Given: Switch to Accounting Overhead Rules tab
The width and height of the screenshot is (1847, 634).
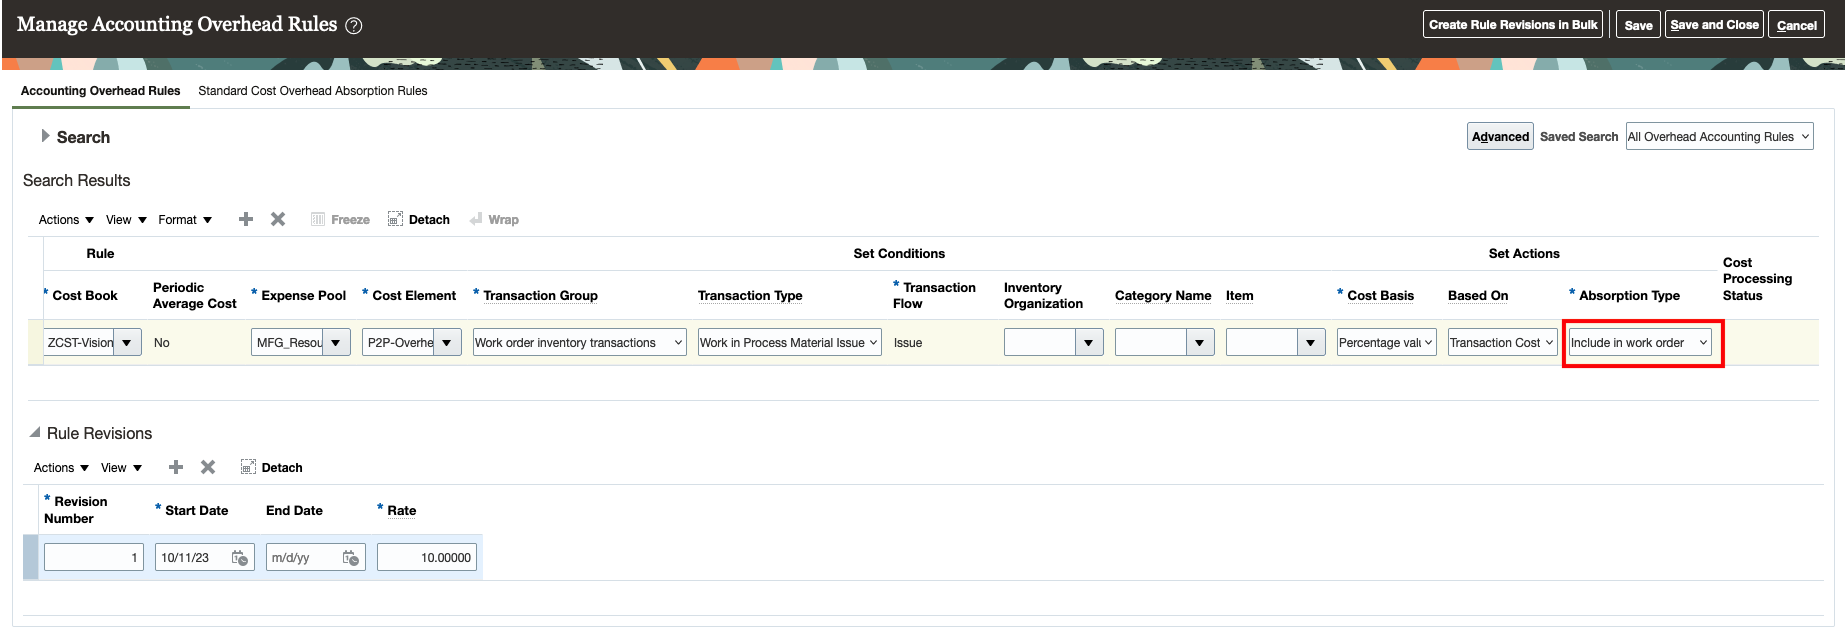Looking at the screenshot, I should (x=100, y=91).
